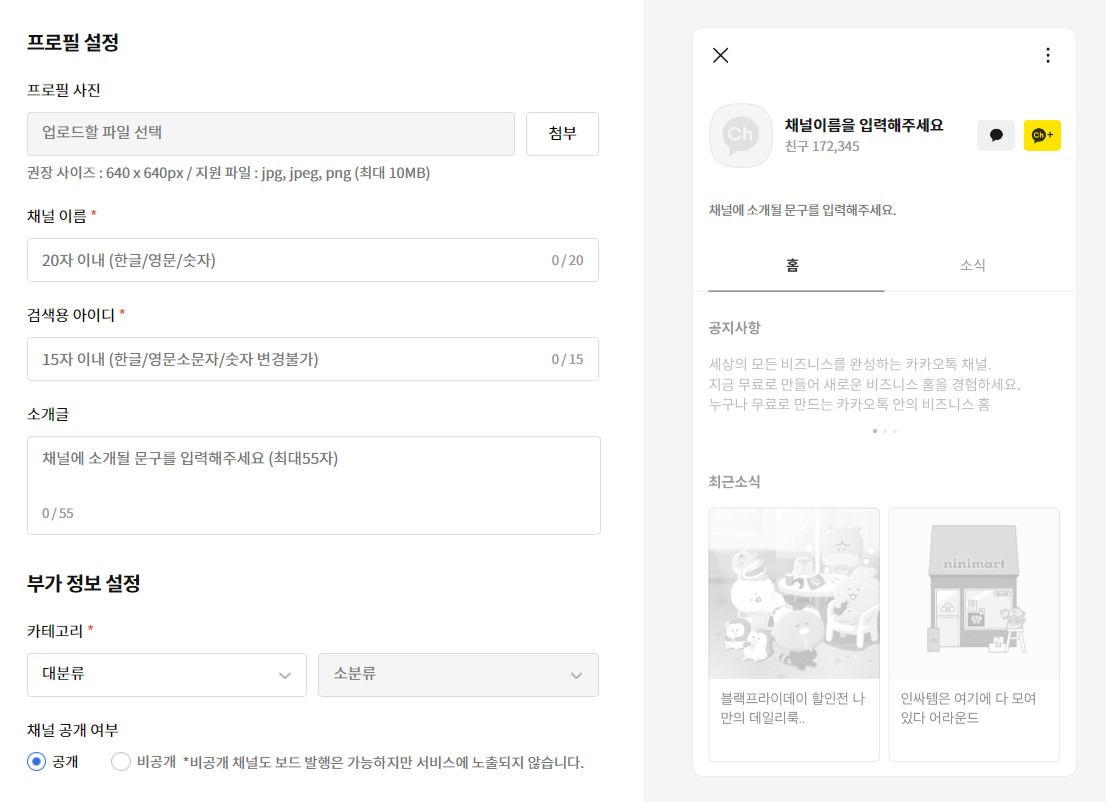Click the 최근소식 section heading
Screen dimensions: 1106x802
pos(734,482)
